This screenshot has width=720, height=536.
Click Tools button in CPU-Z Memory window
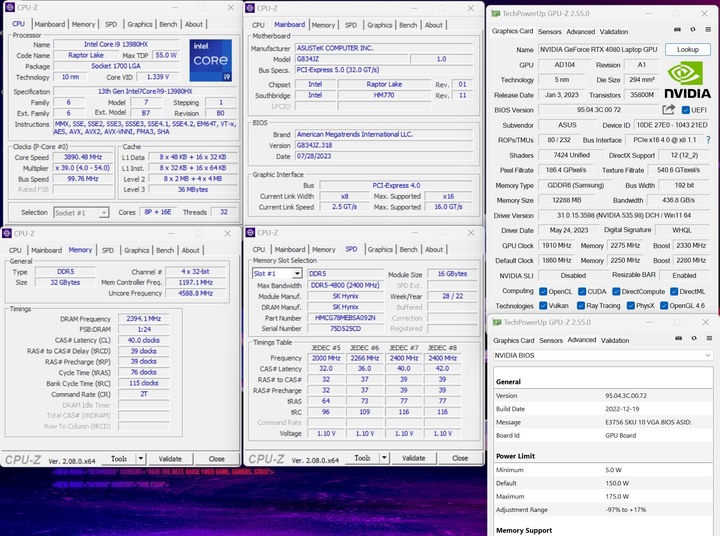click(118, 458)
